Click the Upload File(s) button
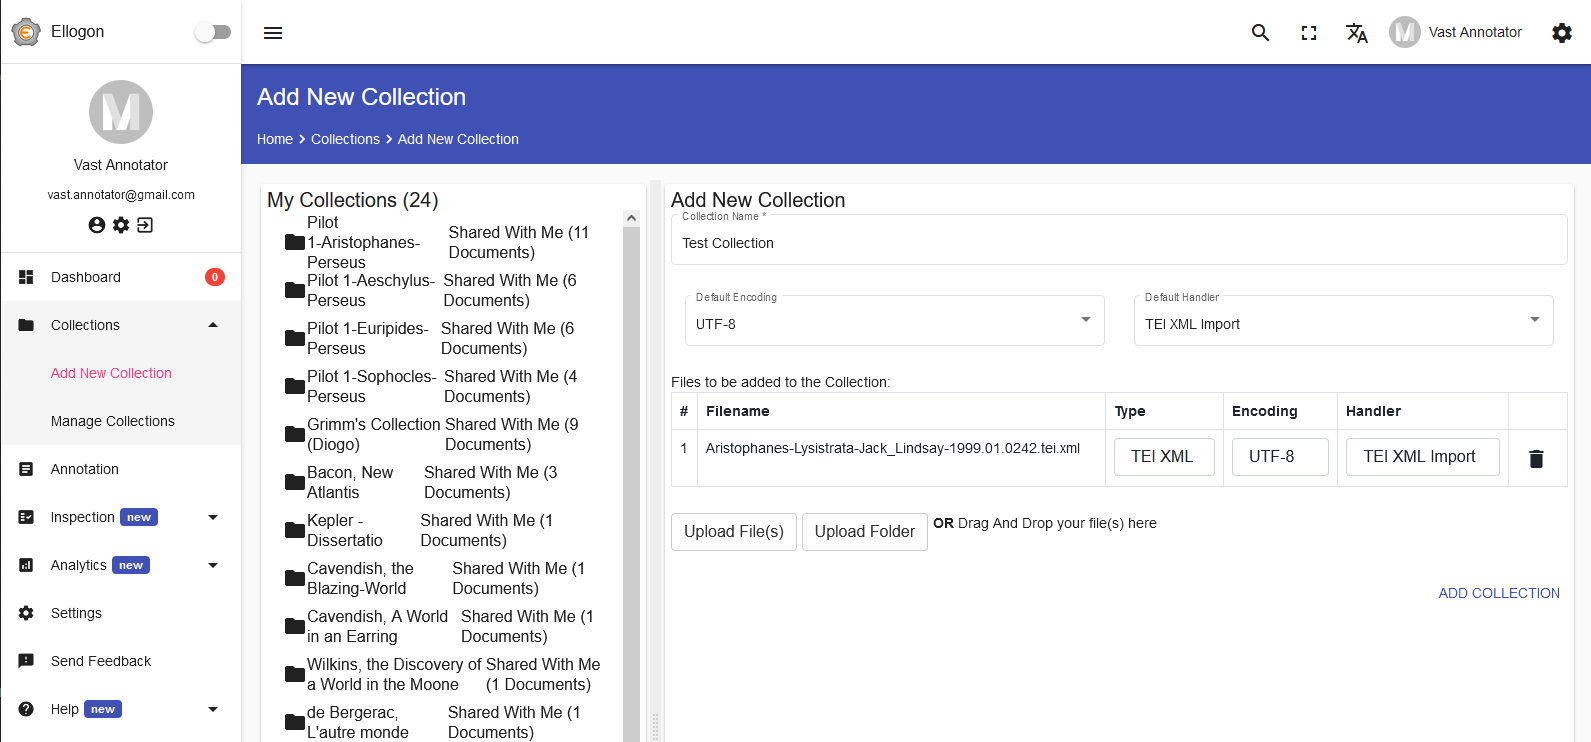The width and height of the screenshot is (1591, 742). 734,532
